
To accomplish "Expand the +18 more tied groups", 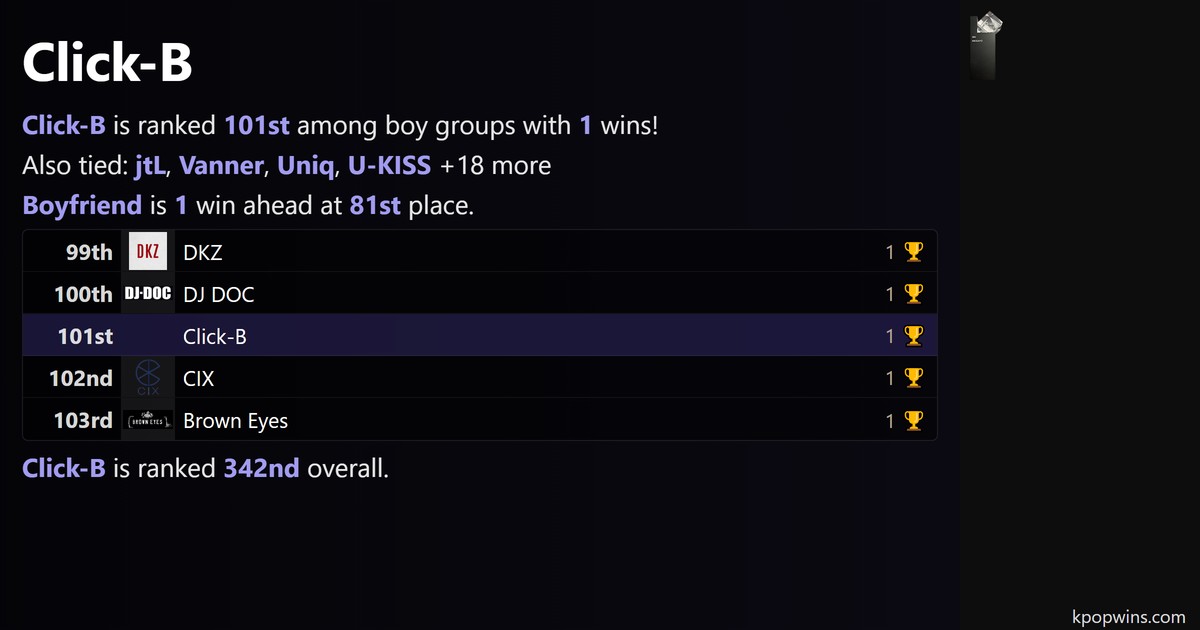I will pyautogui.click(x=495, y=166).
